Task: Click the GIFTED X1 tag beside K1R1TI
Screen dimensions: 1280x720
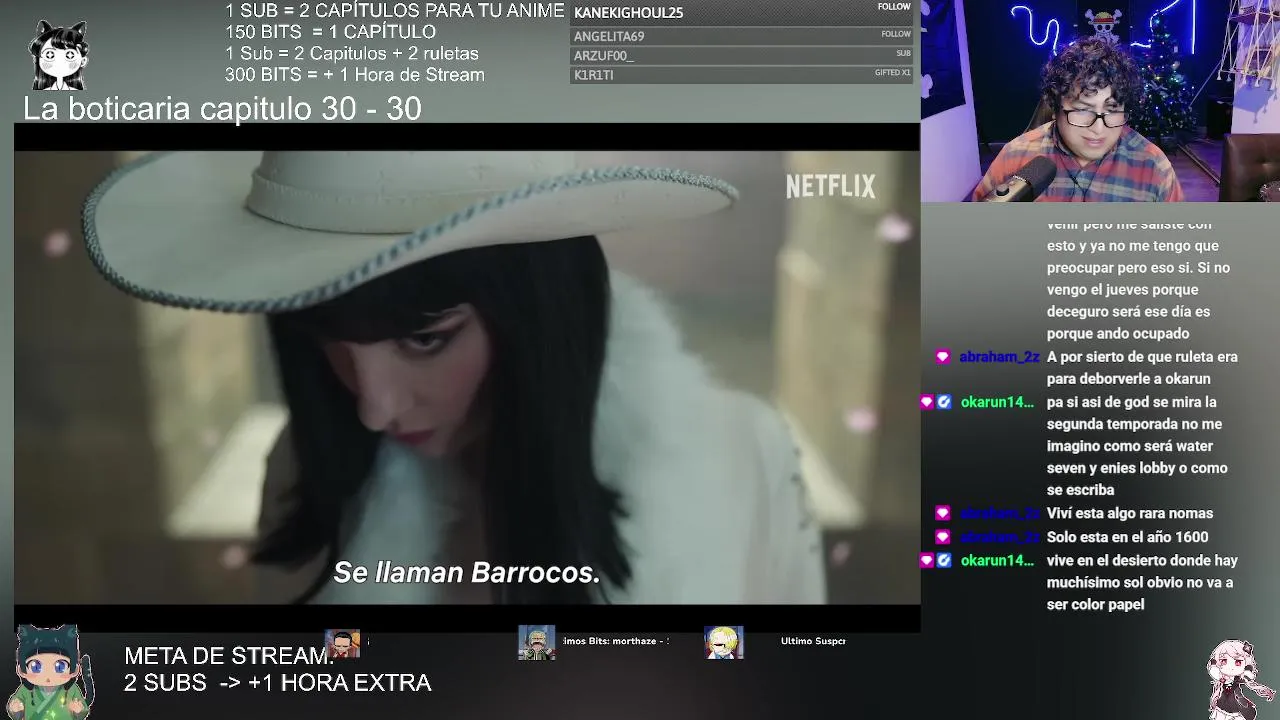Action: 893,73
